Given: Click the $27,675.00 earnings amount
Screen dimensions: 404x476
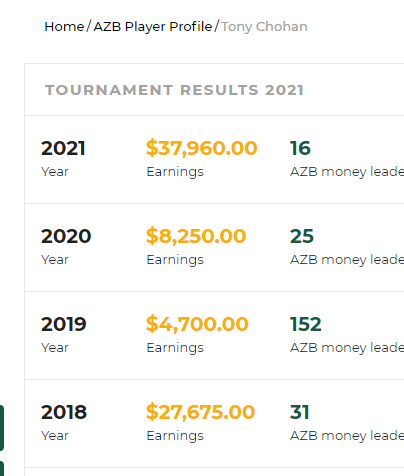Looking at the screenshot, I should [x=200, y=412].
